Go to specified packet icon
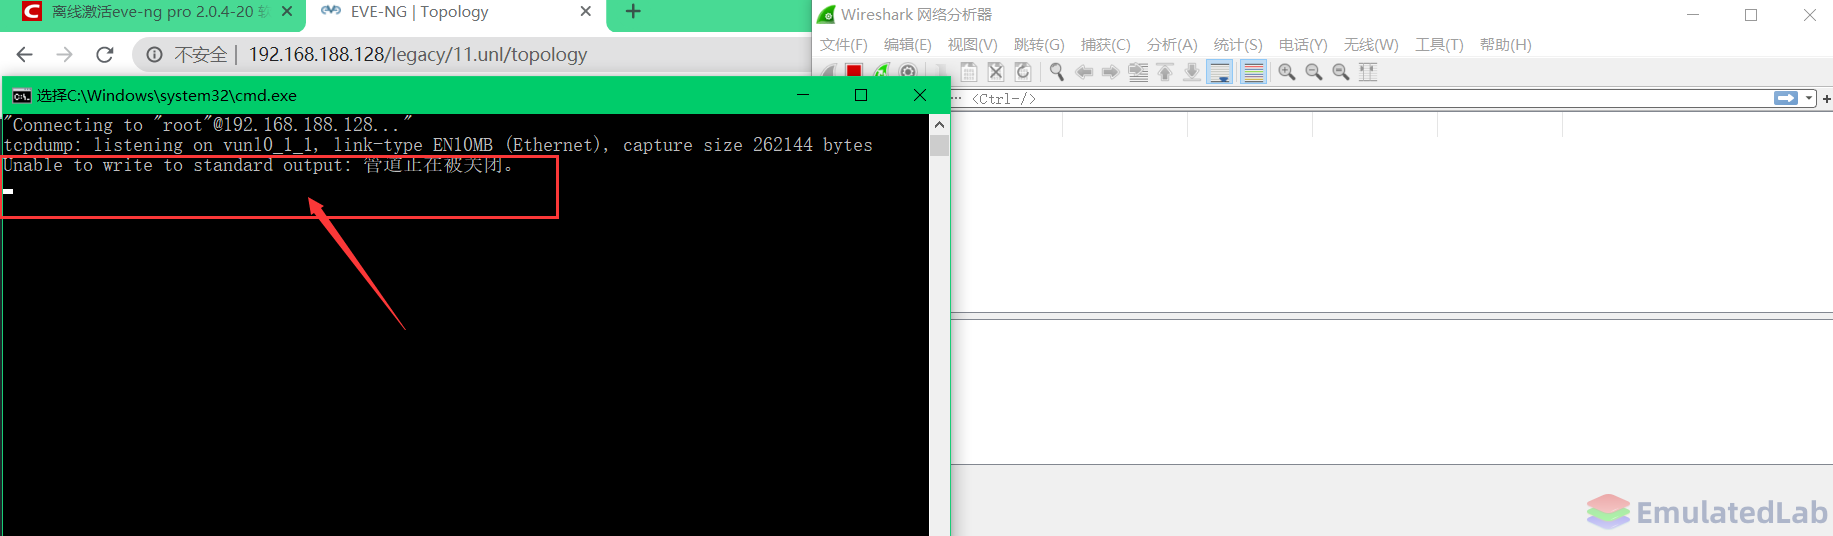This screenshot has width=1833, height=536. pos(1138,72)
